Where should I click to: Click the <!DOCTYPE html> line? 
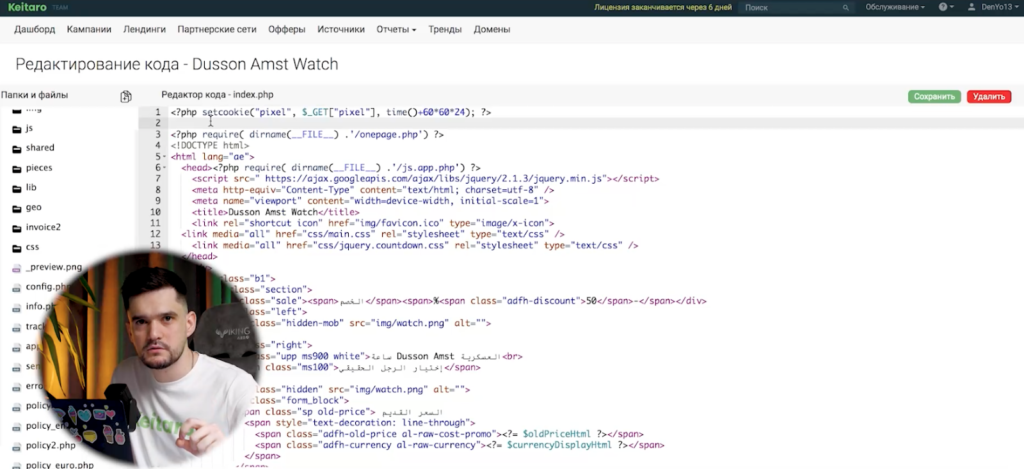tap(210, 146)
